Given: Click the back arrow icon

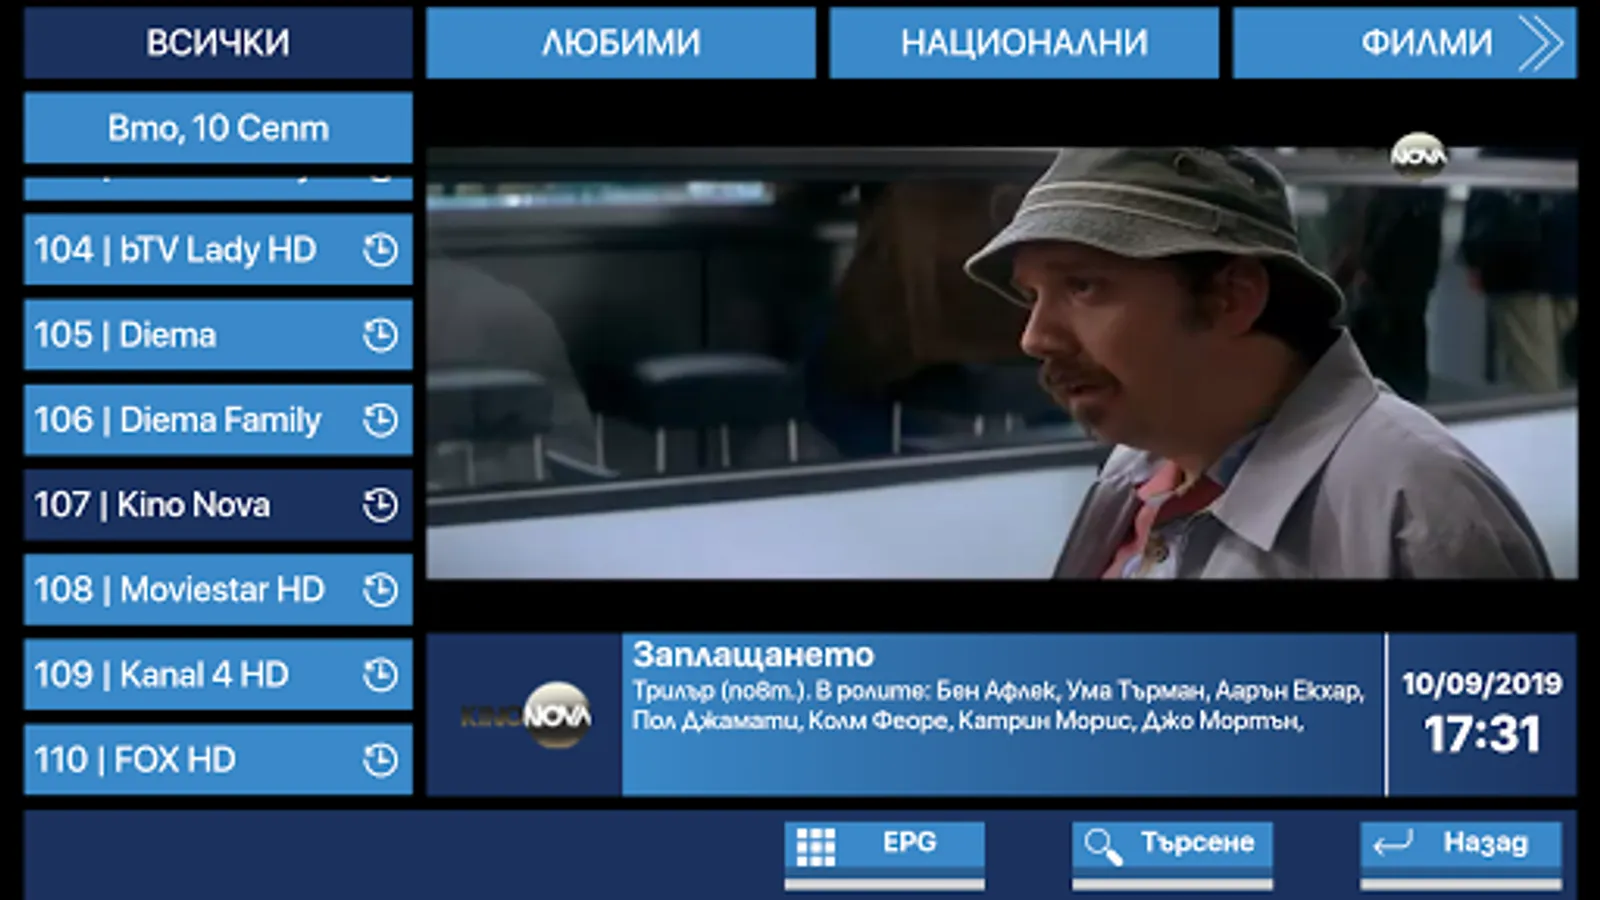Looking at the screenshot, I should pos(1392,844).
